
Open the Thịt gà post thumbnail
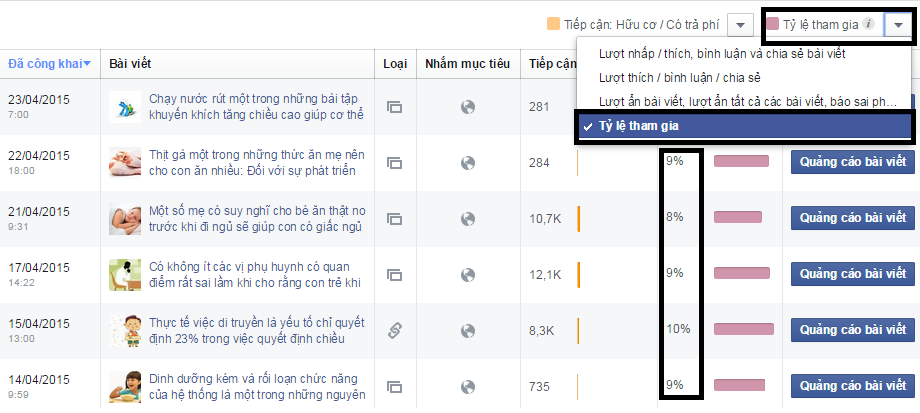pyautogui.click(x=125, y=163)
